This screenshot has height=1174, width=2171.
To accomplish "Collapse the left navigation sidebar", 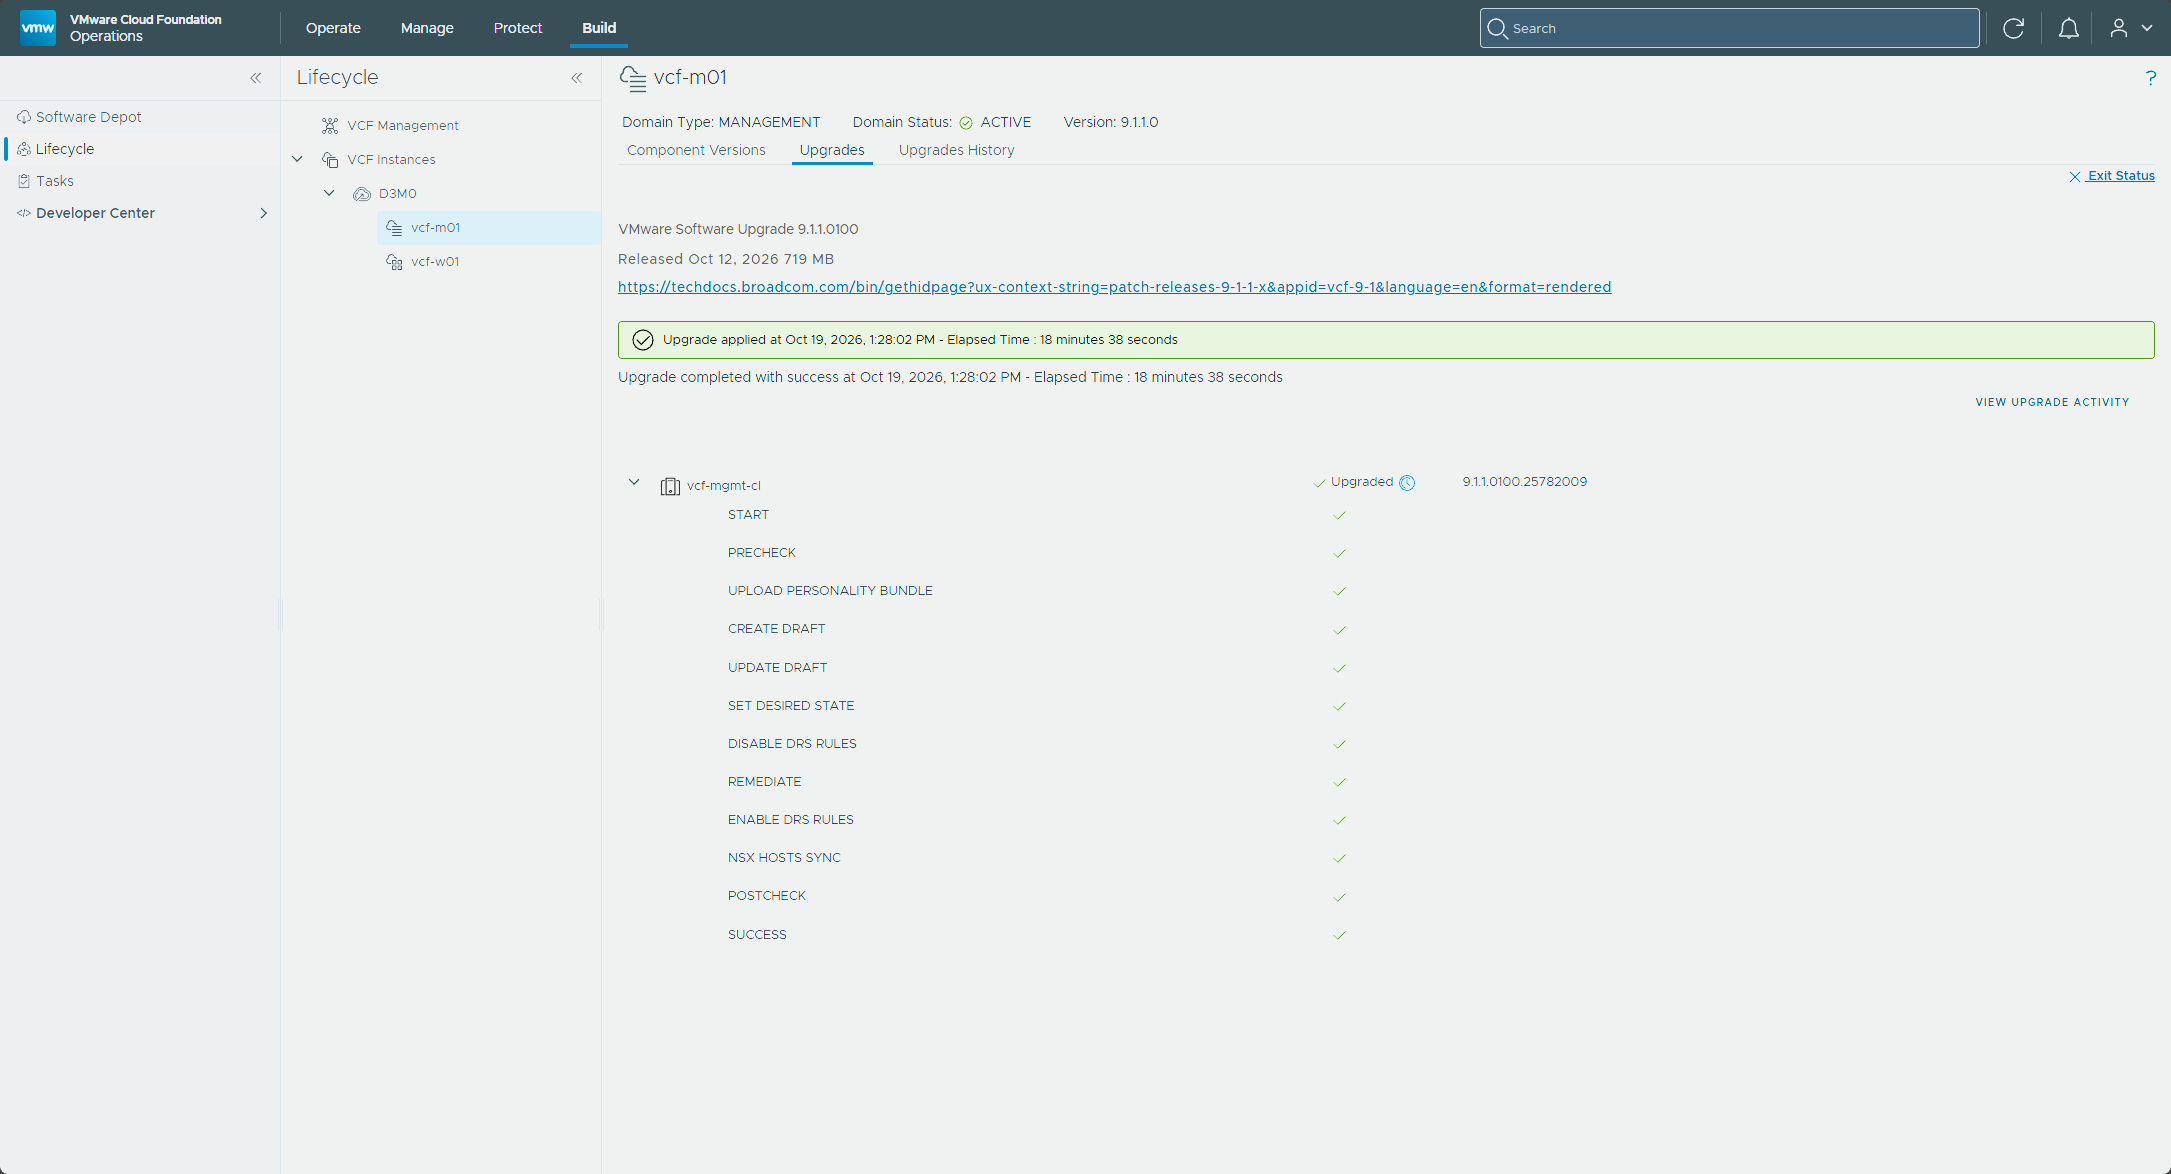I will pos(256,78).
